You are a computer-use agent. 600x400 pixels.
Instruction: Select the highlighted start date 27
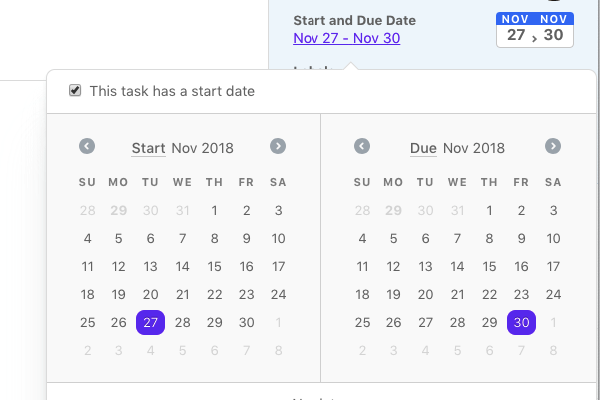pyautogui.click(x=150, y=322)
